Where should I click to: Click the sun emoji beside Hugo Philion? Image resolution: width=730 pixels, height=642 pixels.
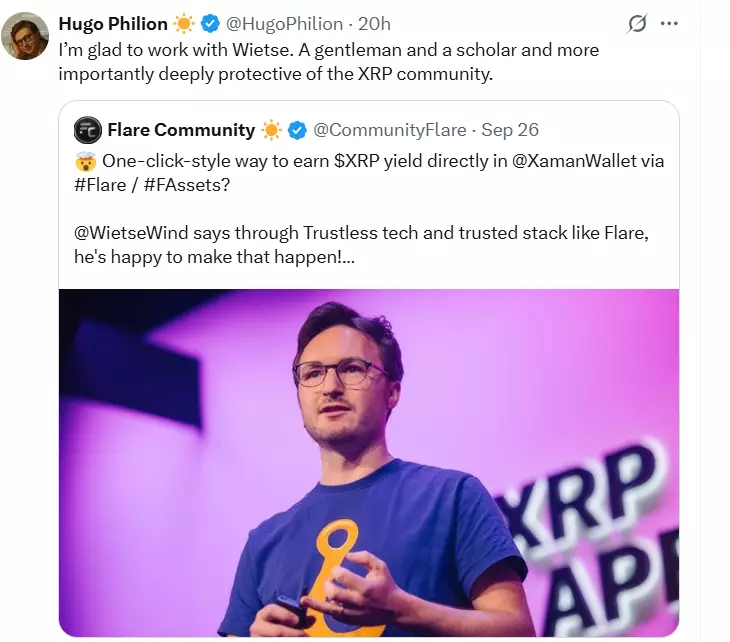184,24
